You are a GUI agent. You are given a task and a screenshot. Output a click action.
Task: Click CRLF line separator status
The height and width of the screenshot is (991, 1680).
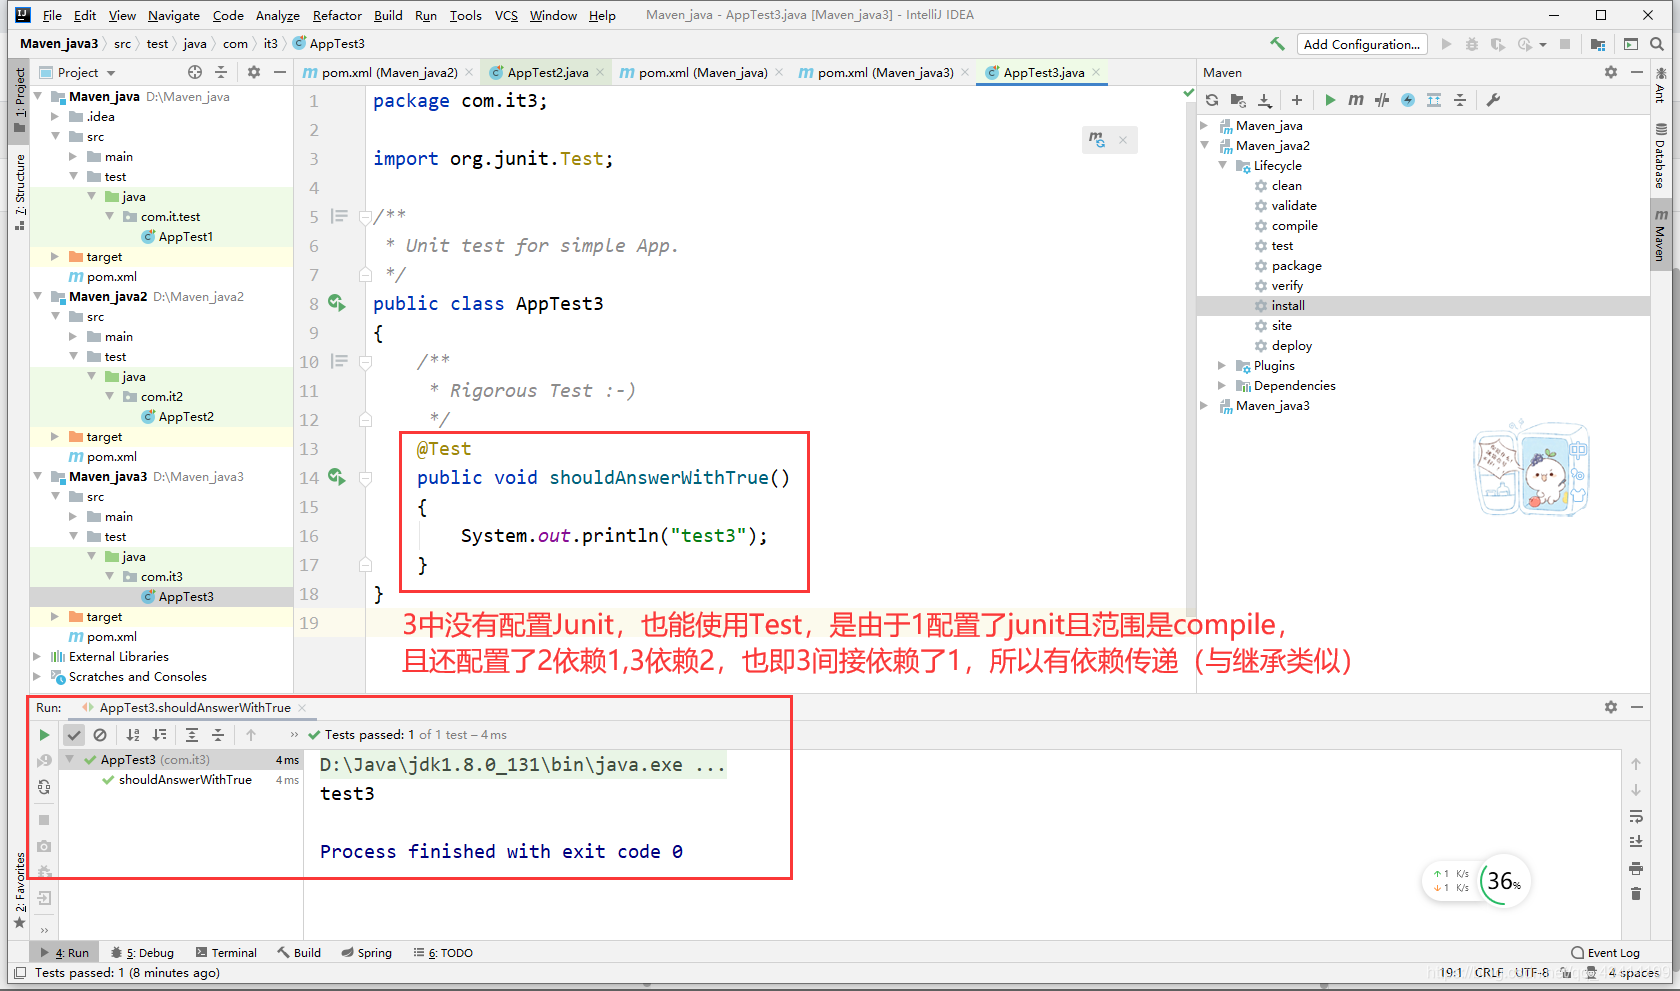click(x=1488, y=972)
